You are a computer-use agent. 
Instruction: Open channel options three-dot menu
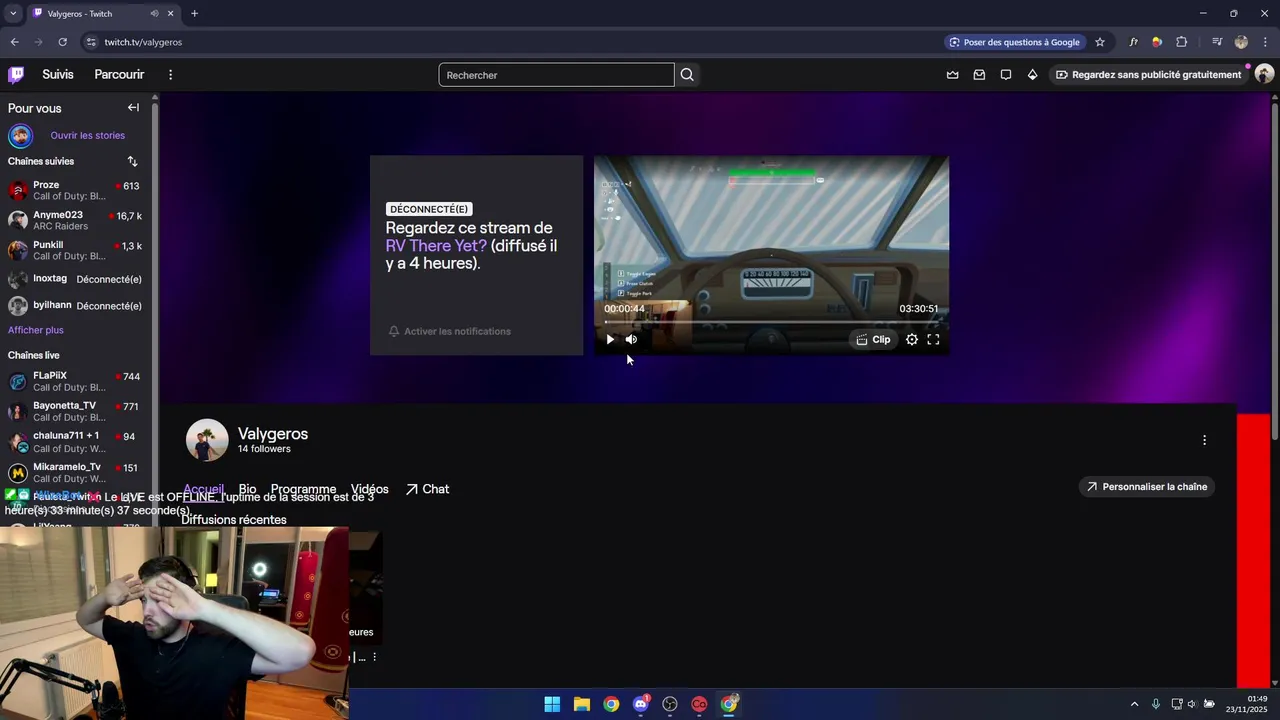[x=1204, y=440]
